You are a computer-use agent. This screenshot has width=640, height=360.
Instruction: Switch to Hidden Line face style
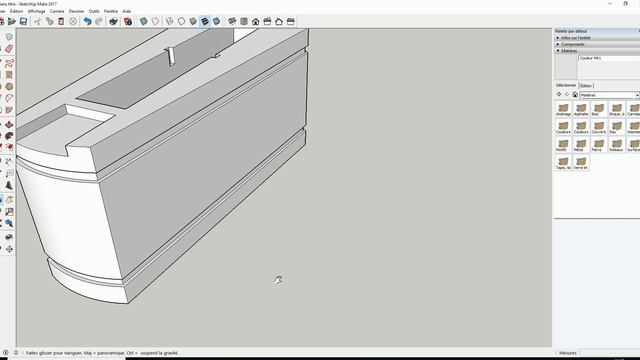tap(181, 21)
